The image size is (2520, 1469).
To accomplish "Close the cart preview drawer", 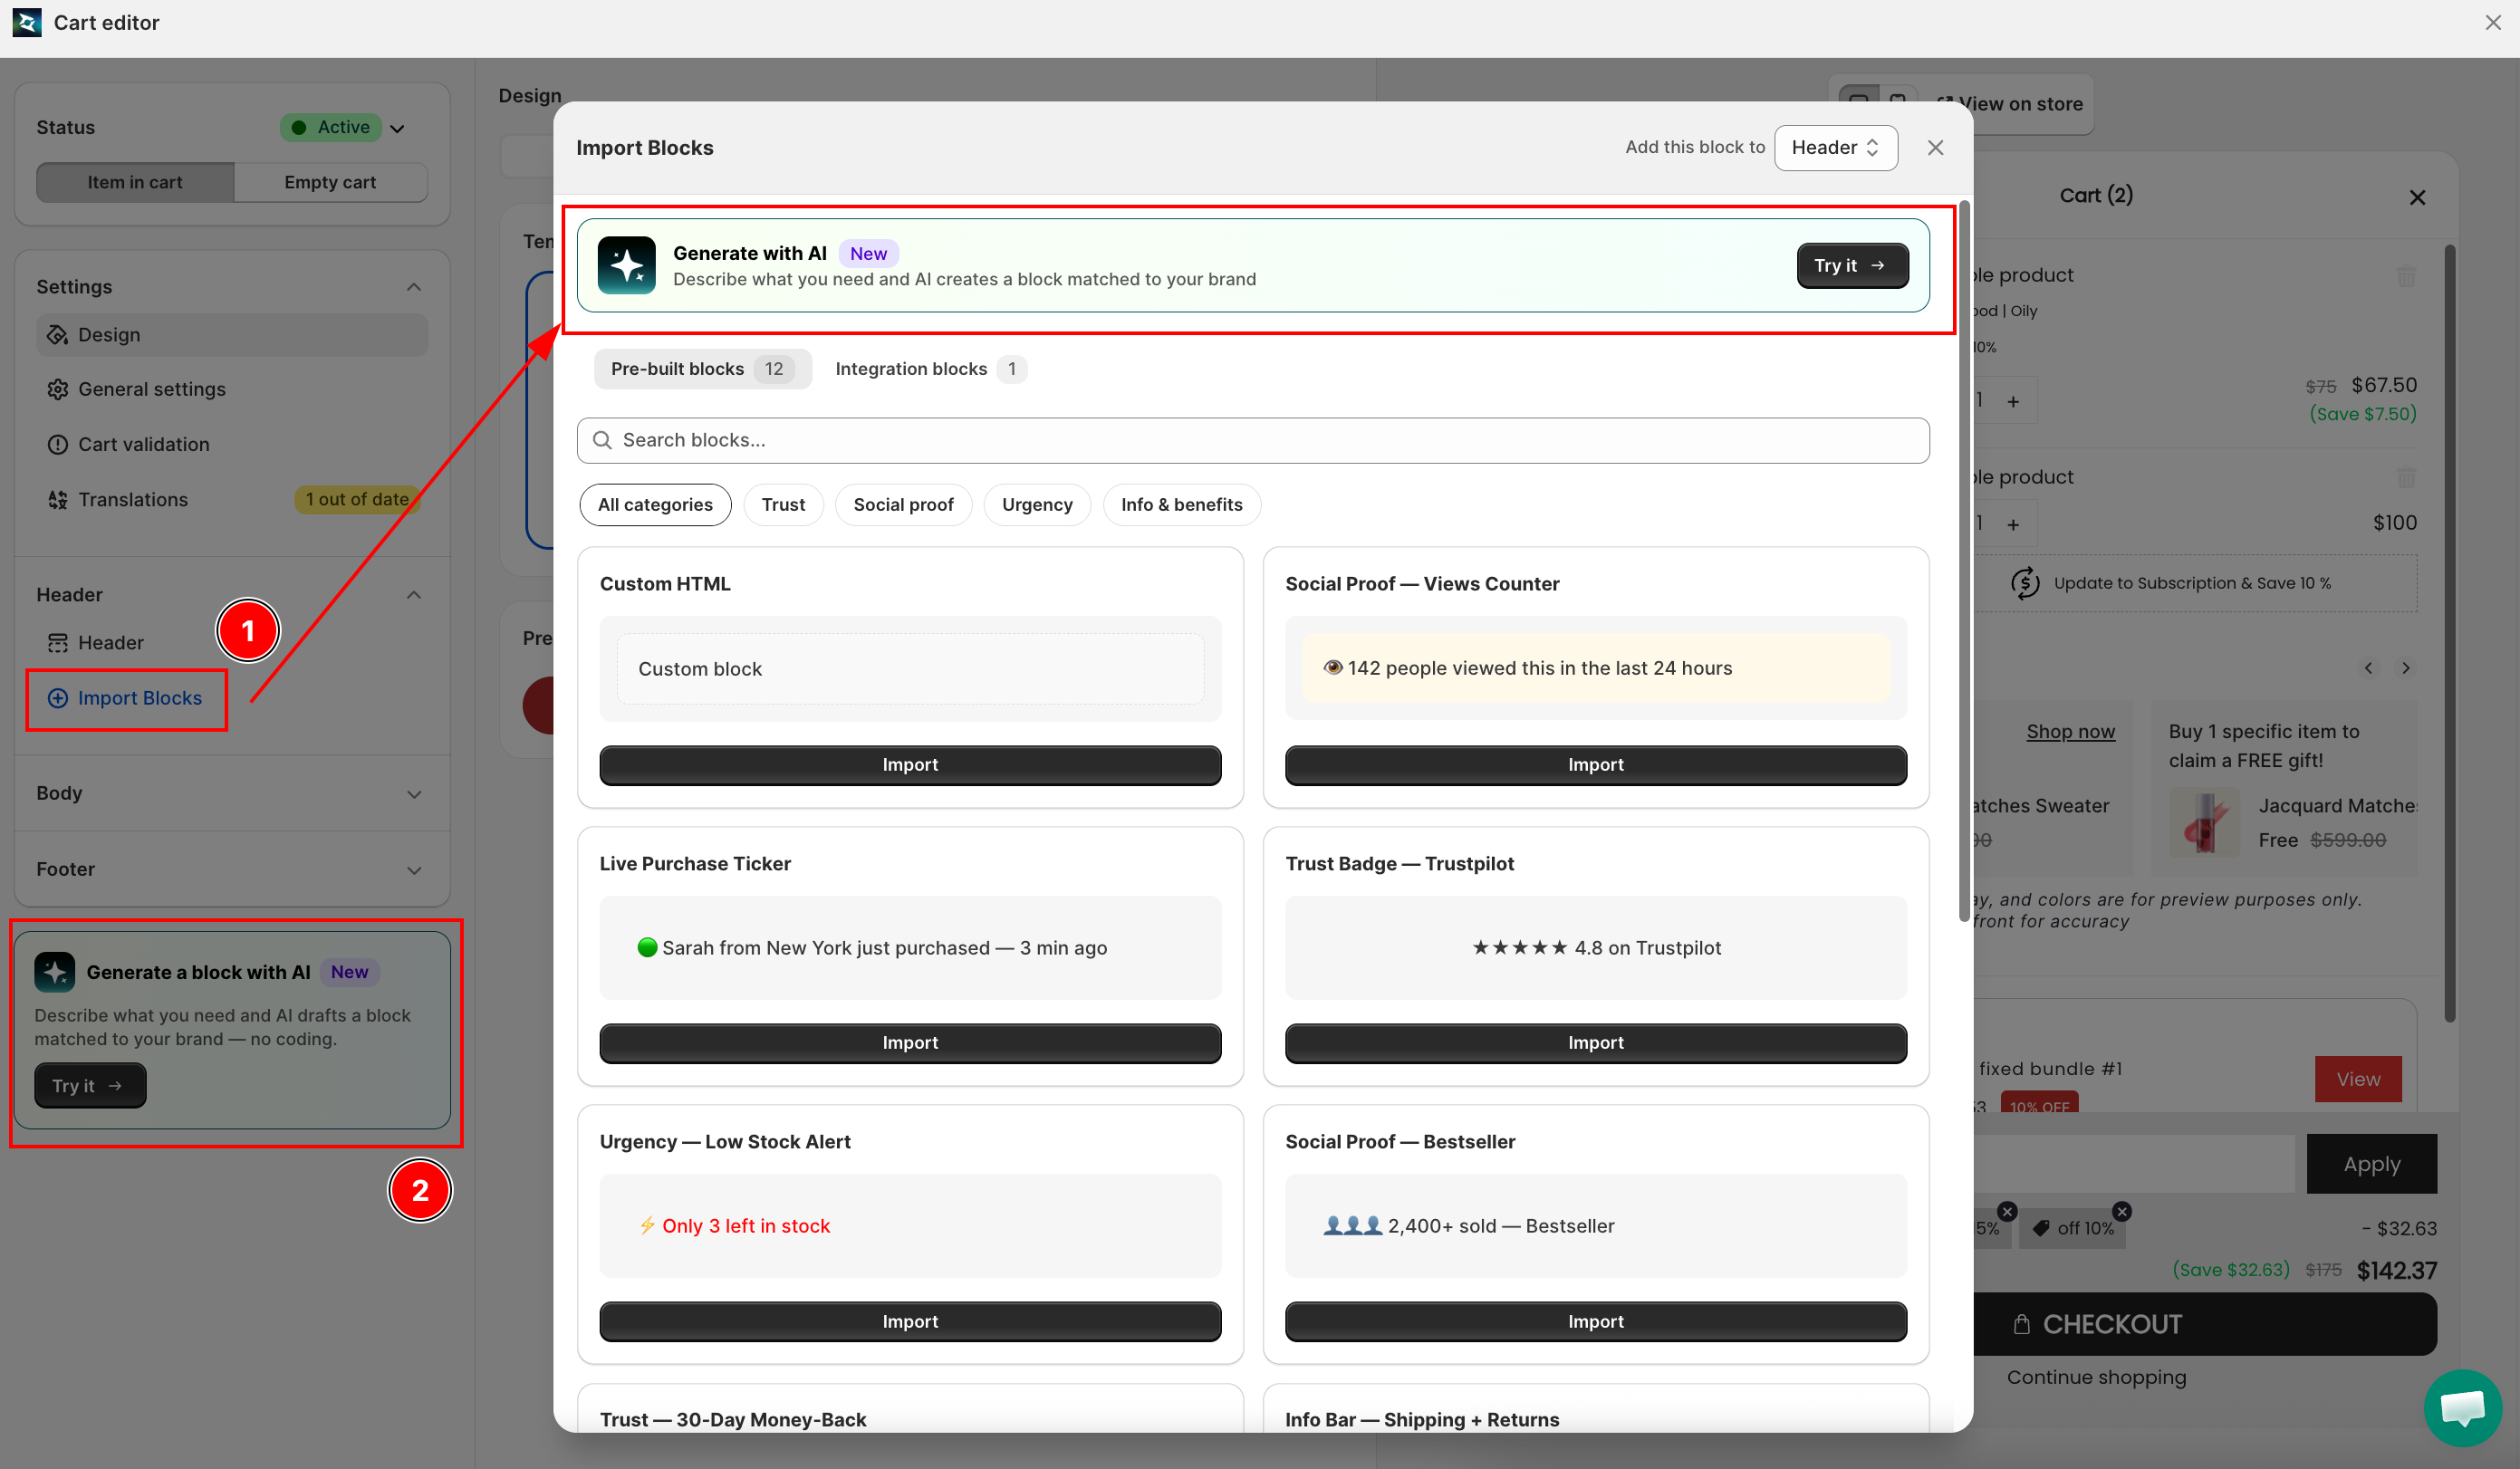I will point(2417,197).
